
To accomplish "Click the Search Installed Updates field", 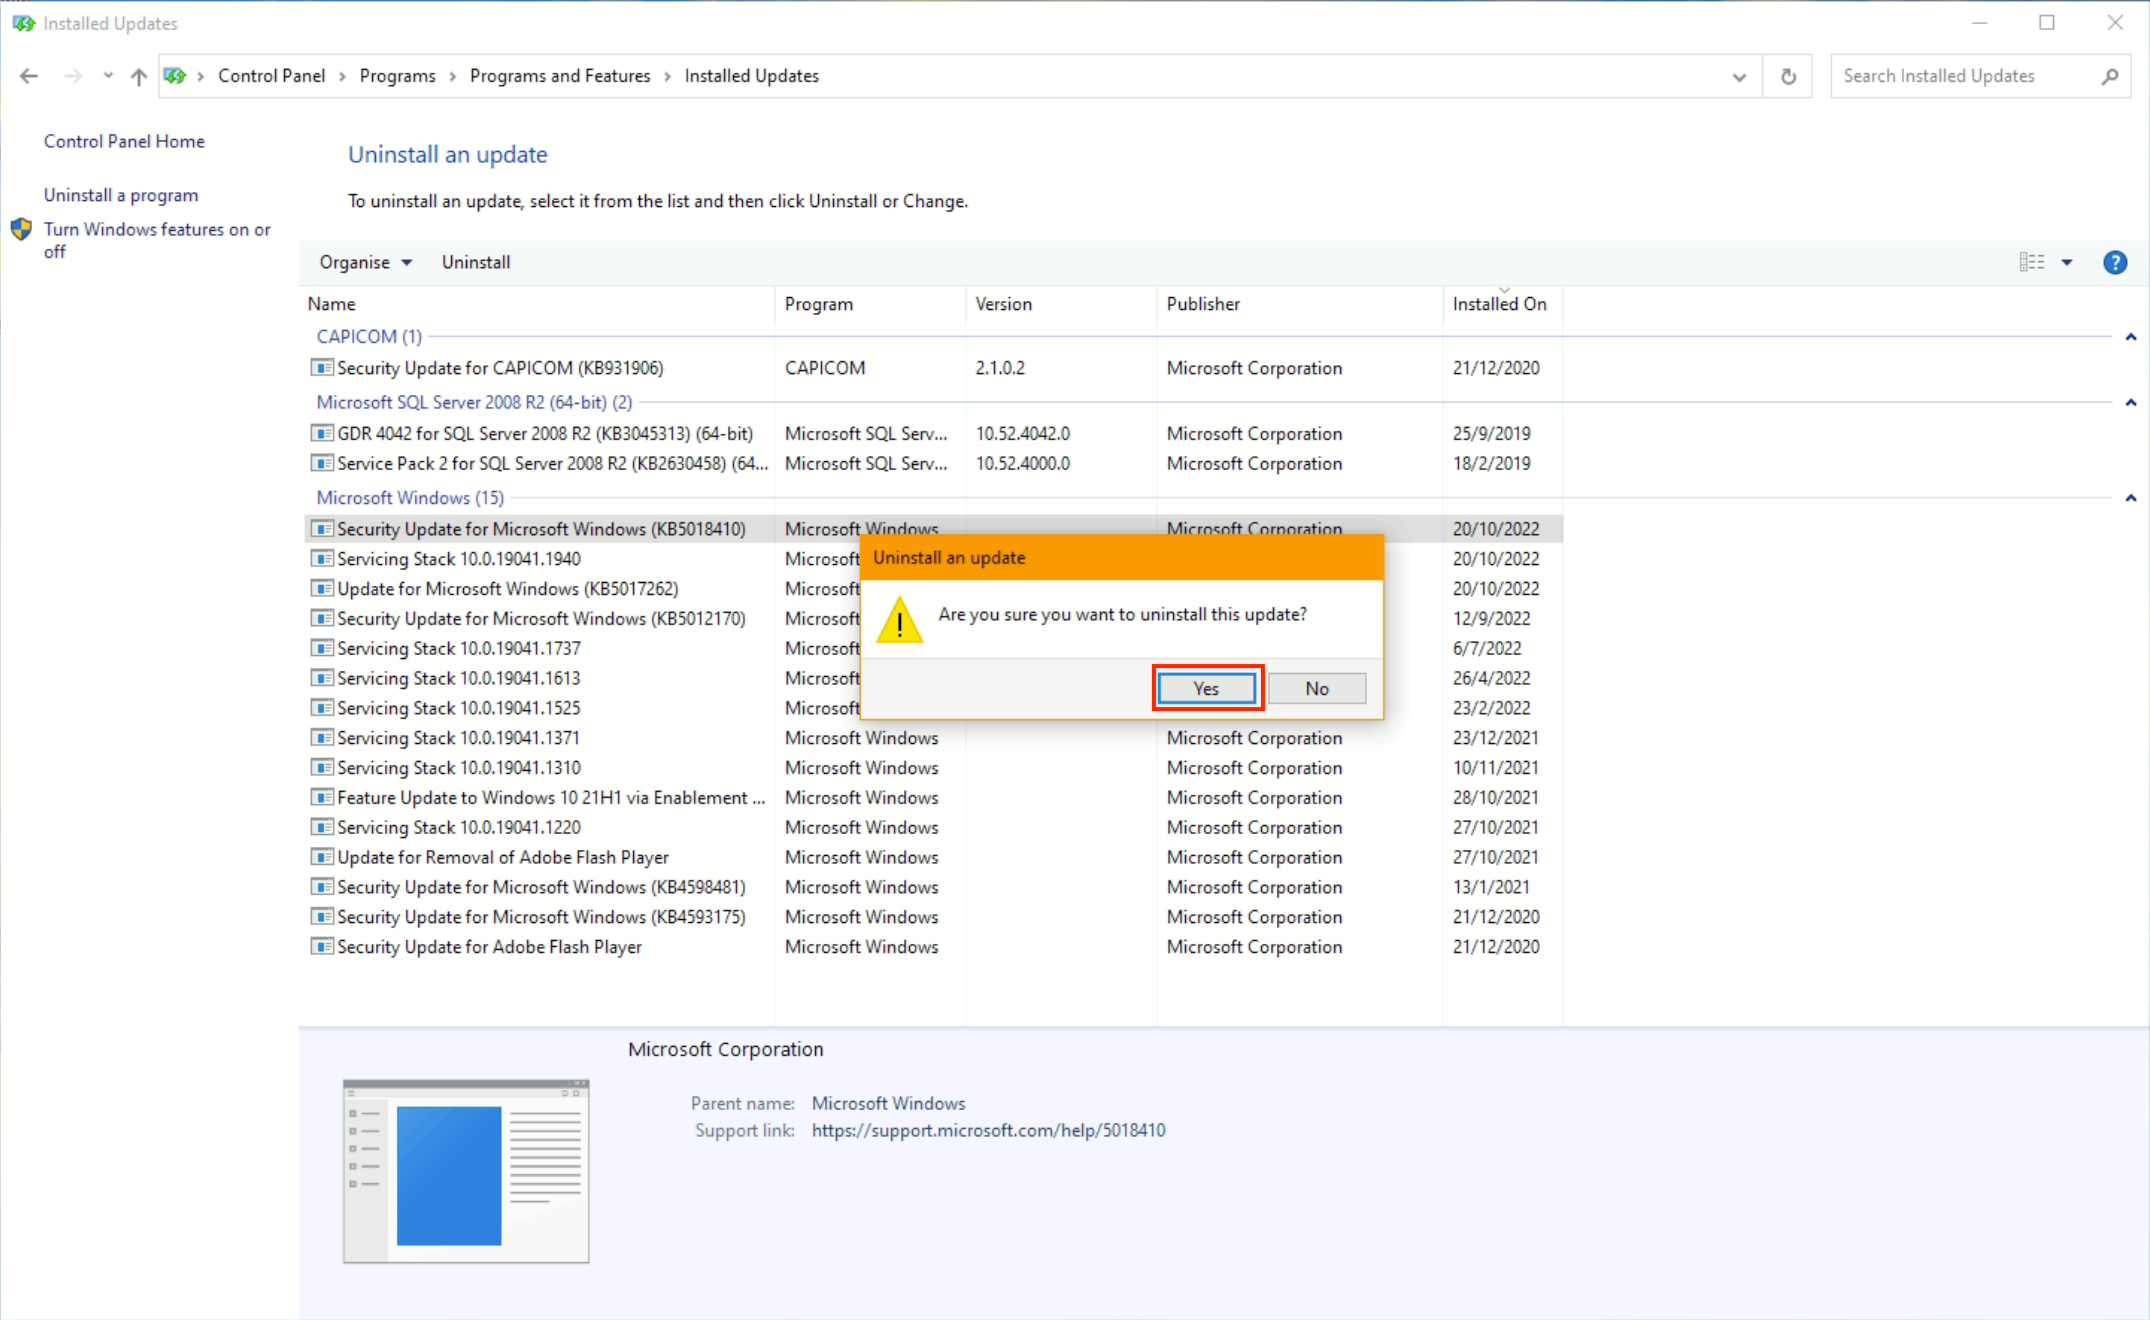I will point(1960,76).
